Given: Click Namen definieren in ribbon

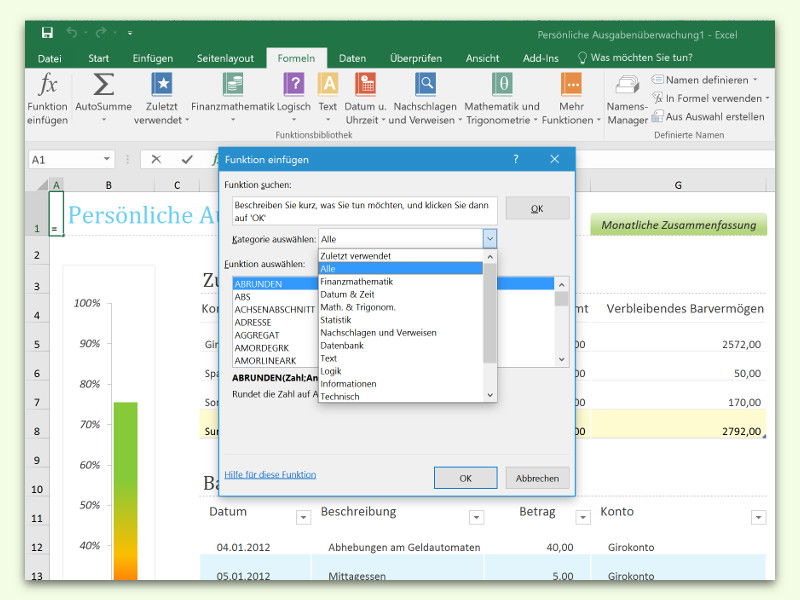Looking at the screenshot, I should pyautogui.click(x=705, y=80).
